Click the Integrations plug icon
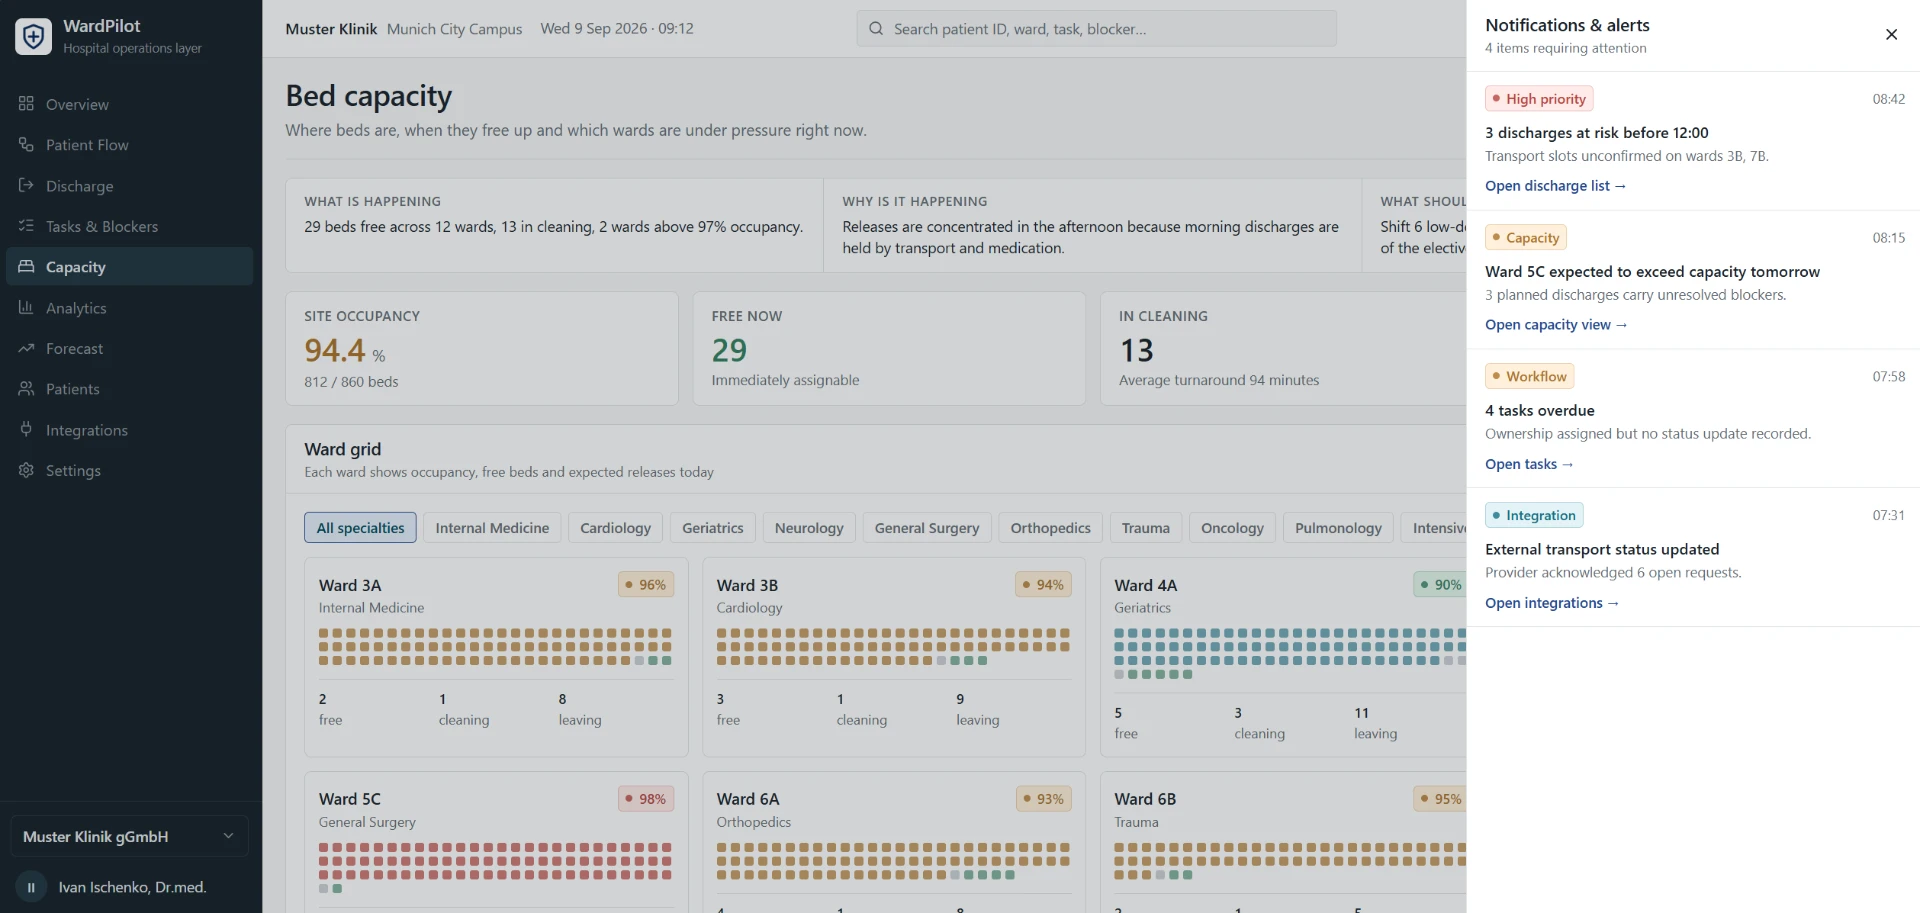 tap(26, 430)
